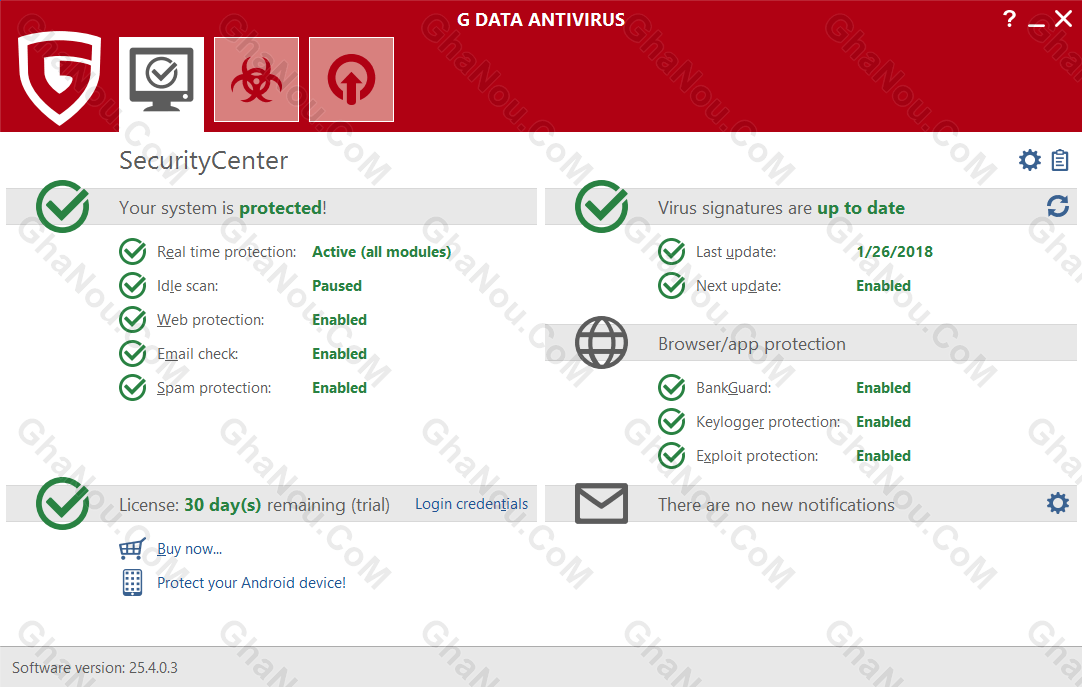1082x687 pixels.
Task: Click Enabled status for Exploit protection
Action: pyautogui.click(x=883, y=455)
